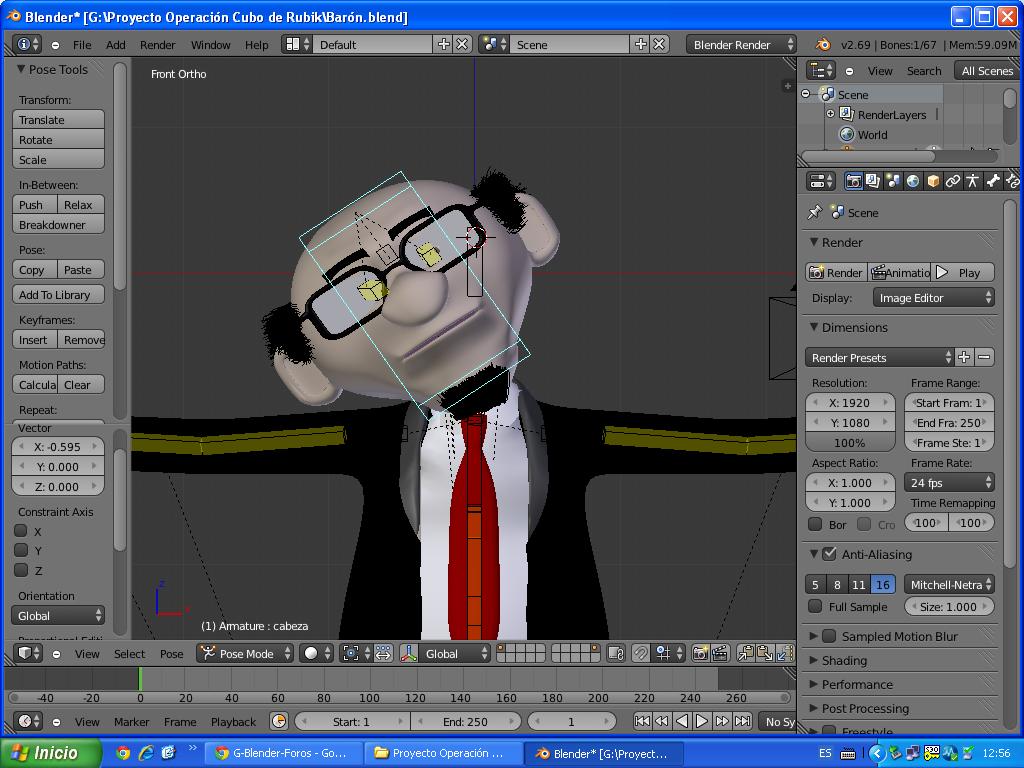Screen dimensions: 1024x768
Task: Expand the Performance panel
Action: tap(857, 684)
